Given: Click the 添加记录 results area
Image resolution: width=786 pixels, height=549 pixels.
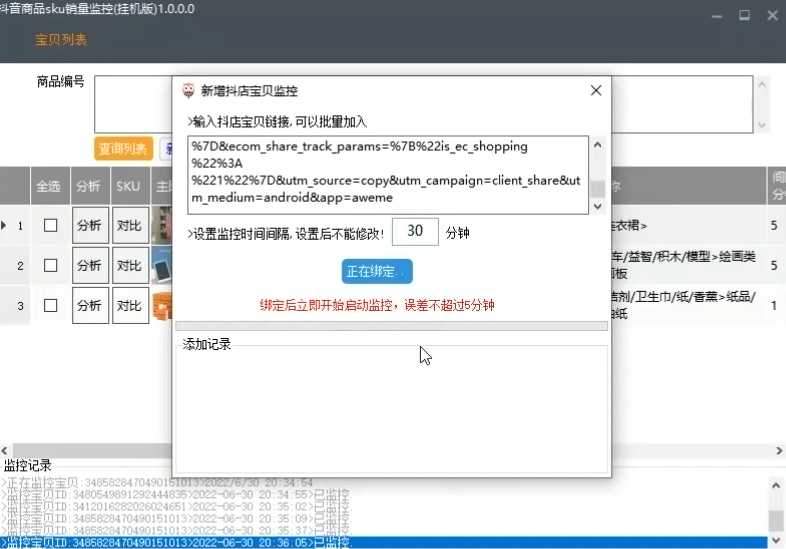Looking at the screenshot, I should pos(391,409).
